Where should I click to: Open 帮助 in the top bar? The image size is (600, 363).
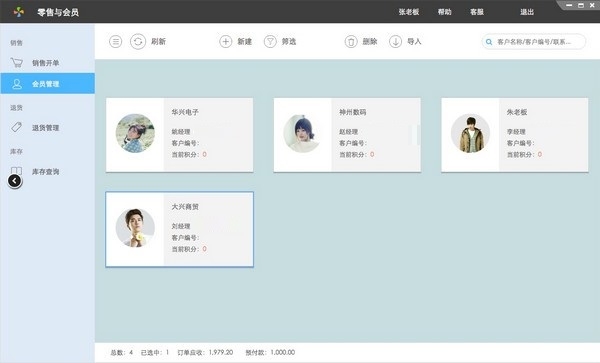(444, 12)
